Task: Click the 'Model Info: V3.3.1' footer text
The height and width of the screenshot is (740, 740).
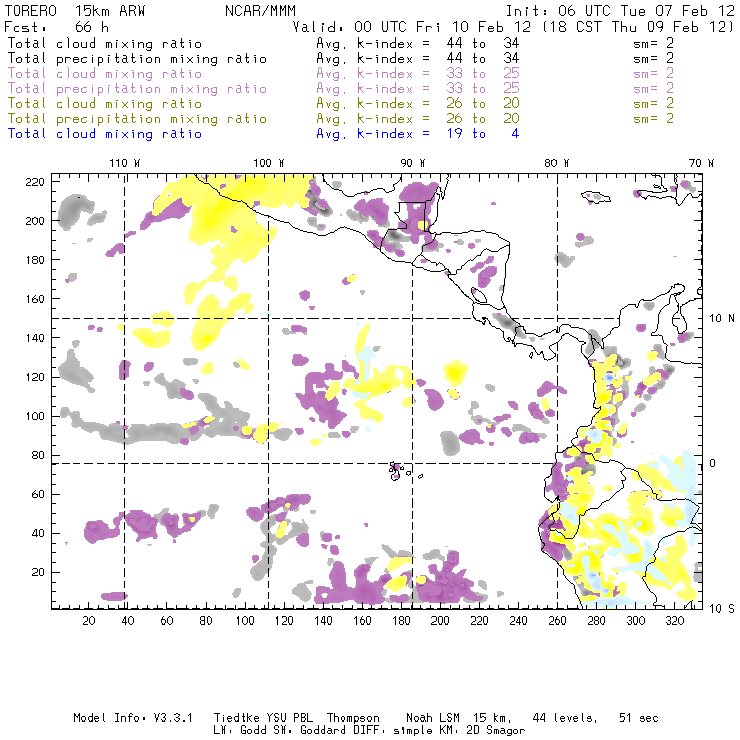Action: pos(133,718)
